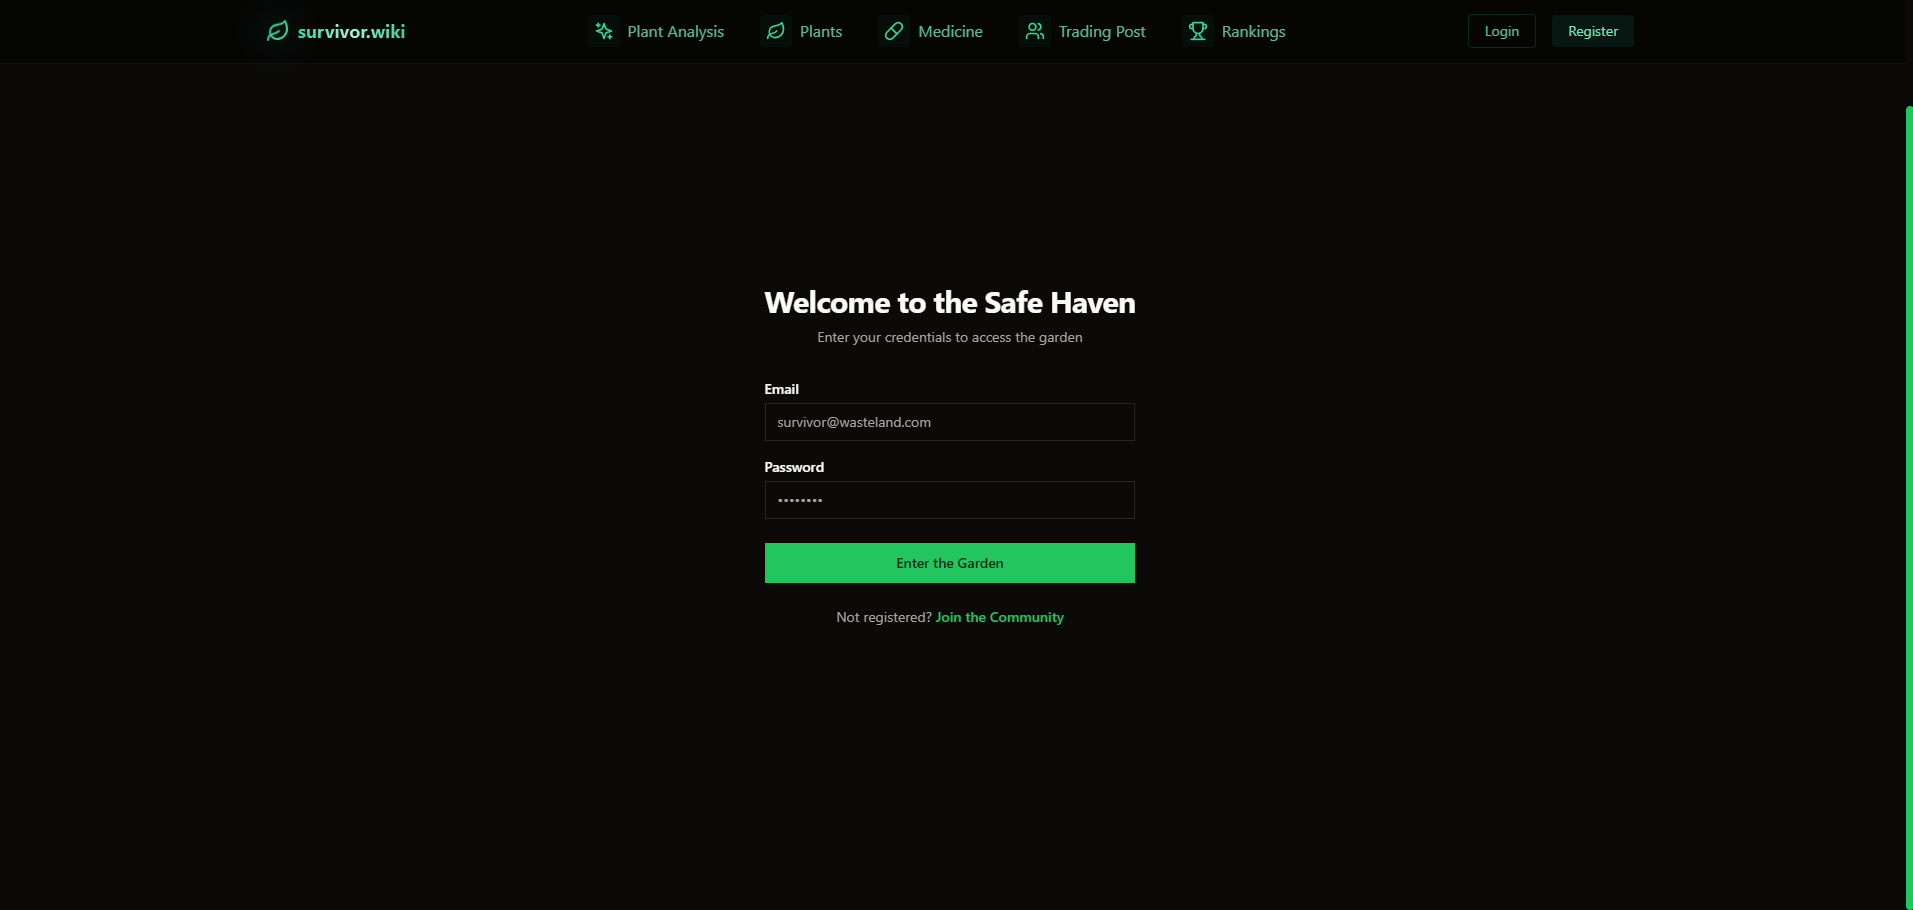
Task: Click the green vertical scrollbar
Action: [1909, 507]
